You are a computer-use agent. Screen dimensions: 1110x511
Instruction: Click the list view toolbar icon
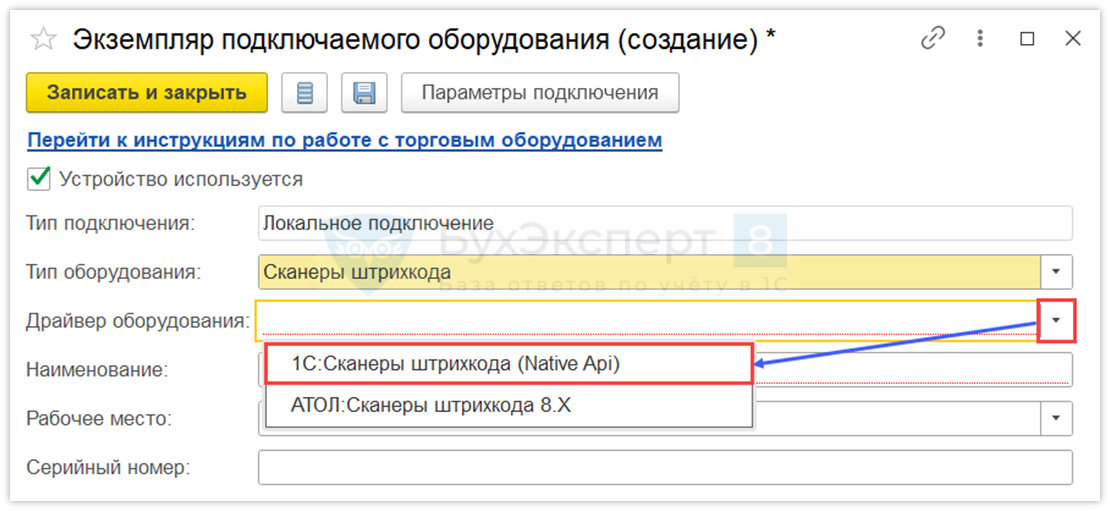click(x=304, y=93)
